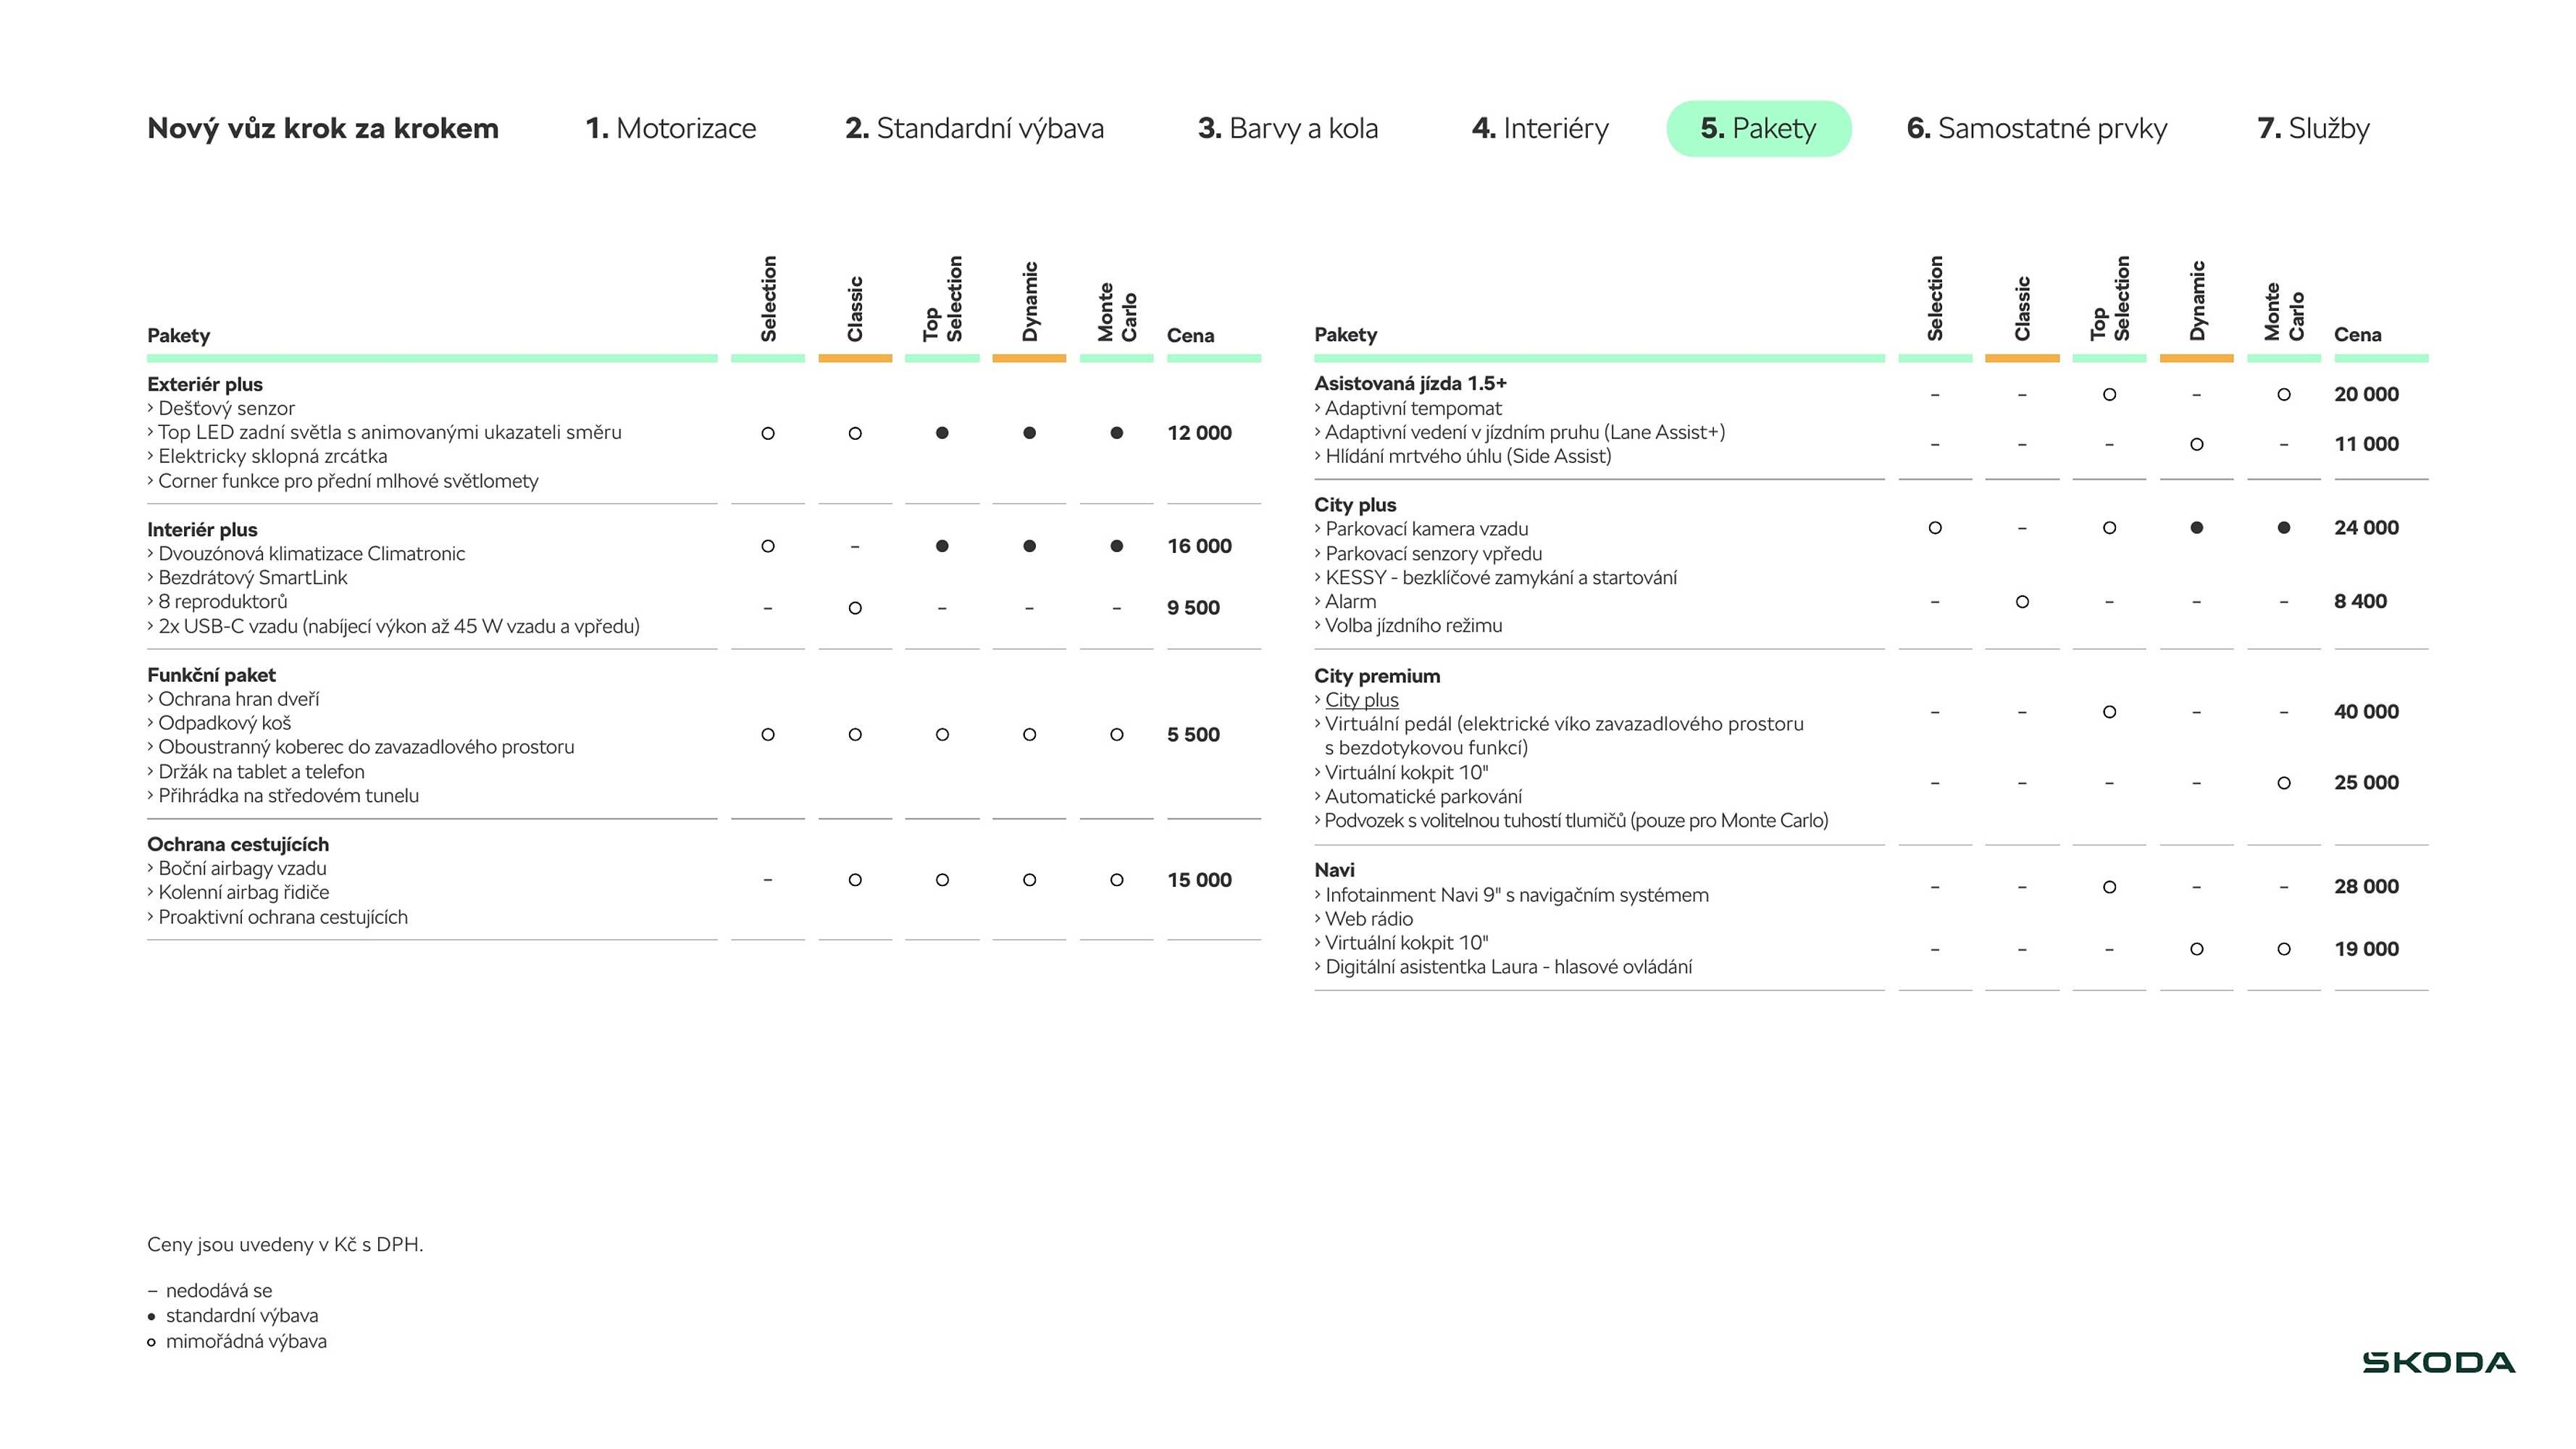Open 6. Samostatné prvky tab
Screen dimensions: 2576x1449
[x=2036, y=128]
